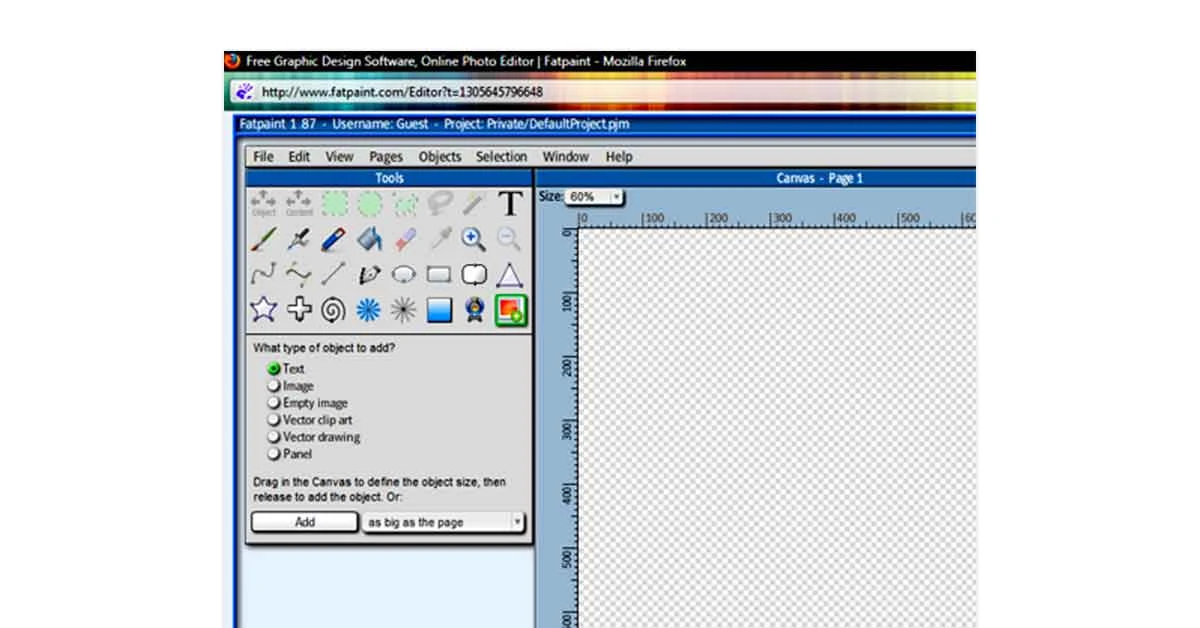Choose the Vector clip art option
The width and height of the screenshot is (1200, 628).
pos(274,420)
